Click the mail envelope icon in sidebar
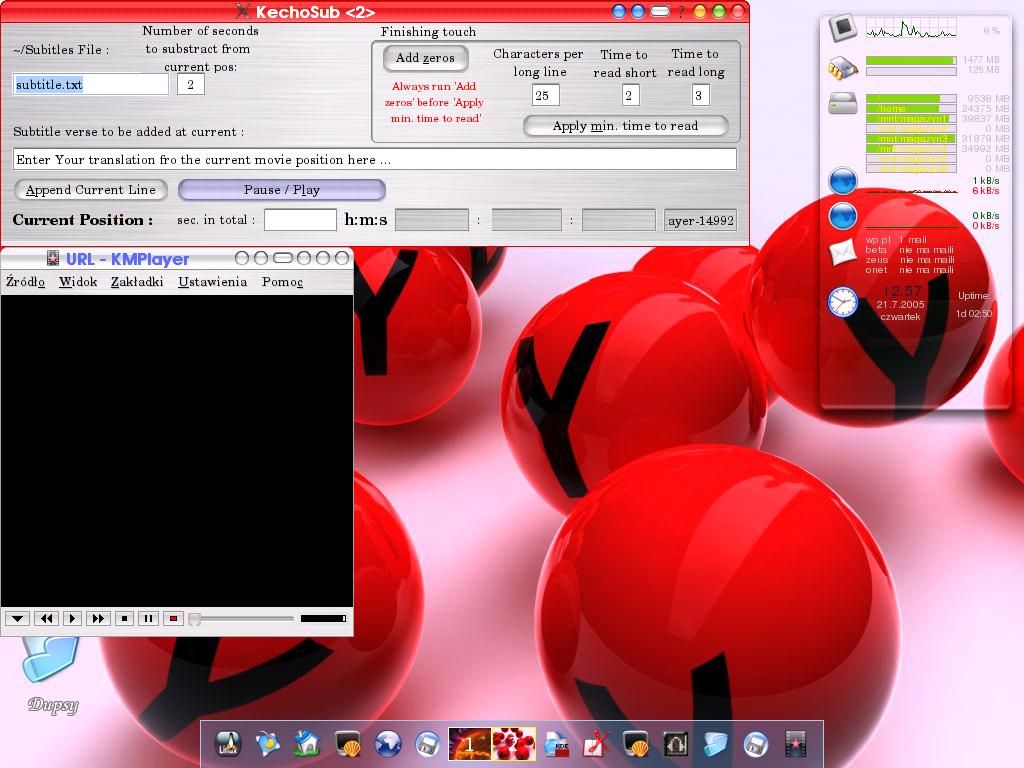Screen dimensions: 1024x768 tap(843, 252)
